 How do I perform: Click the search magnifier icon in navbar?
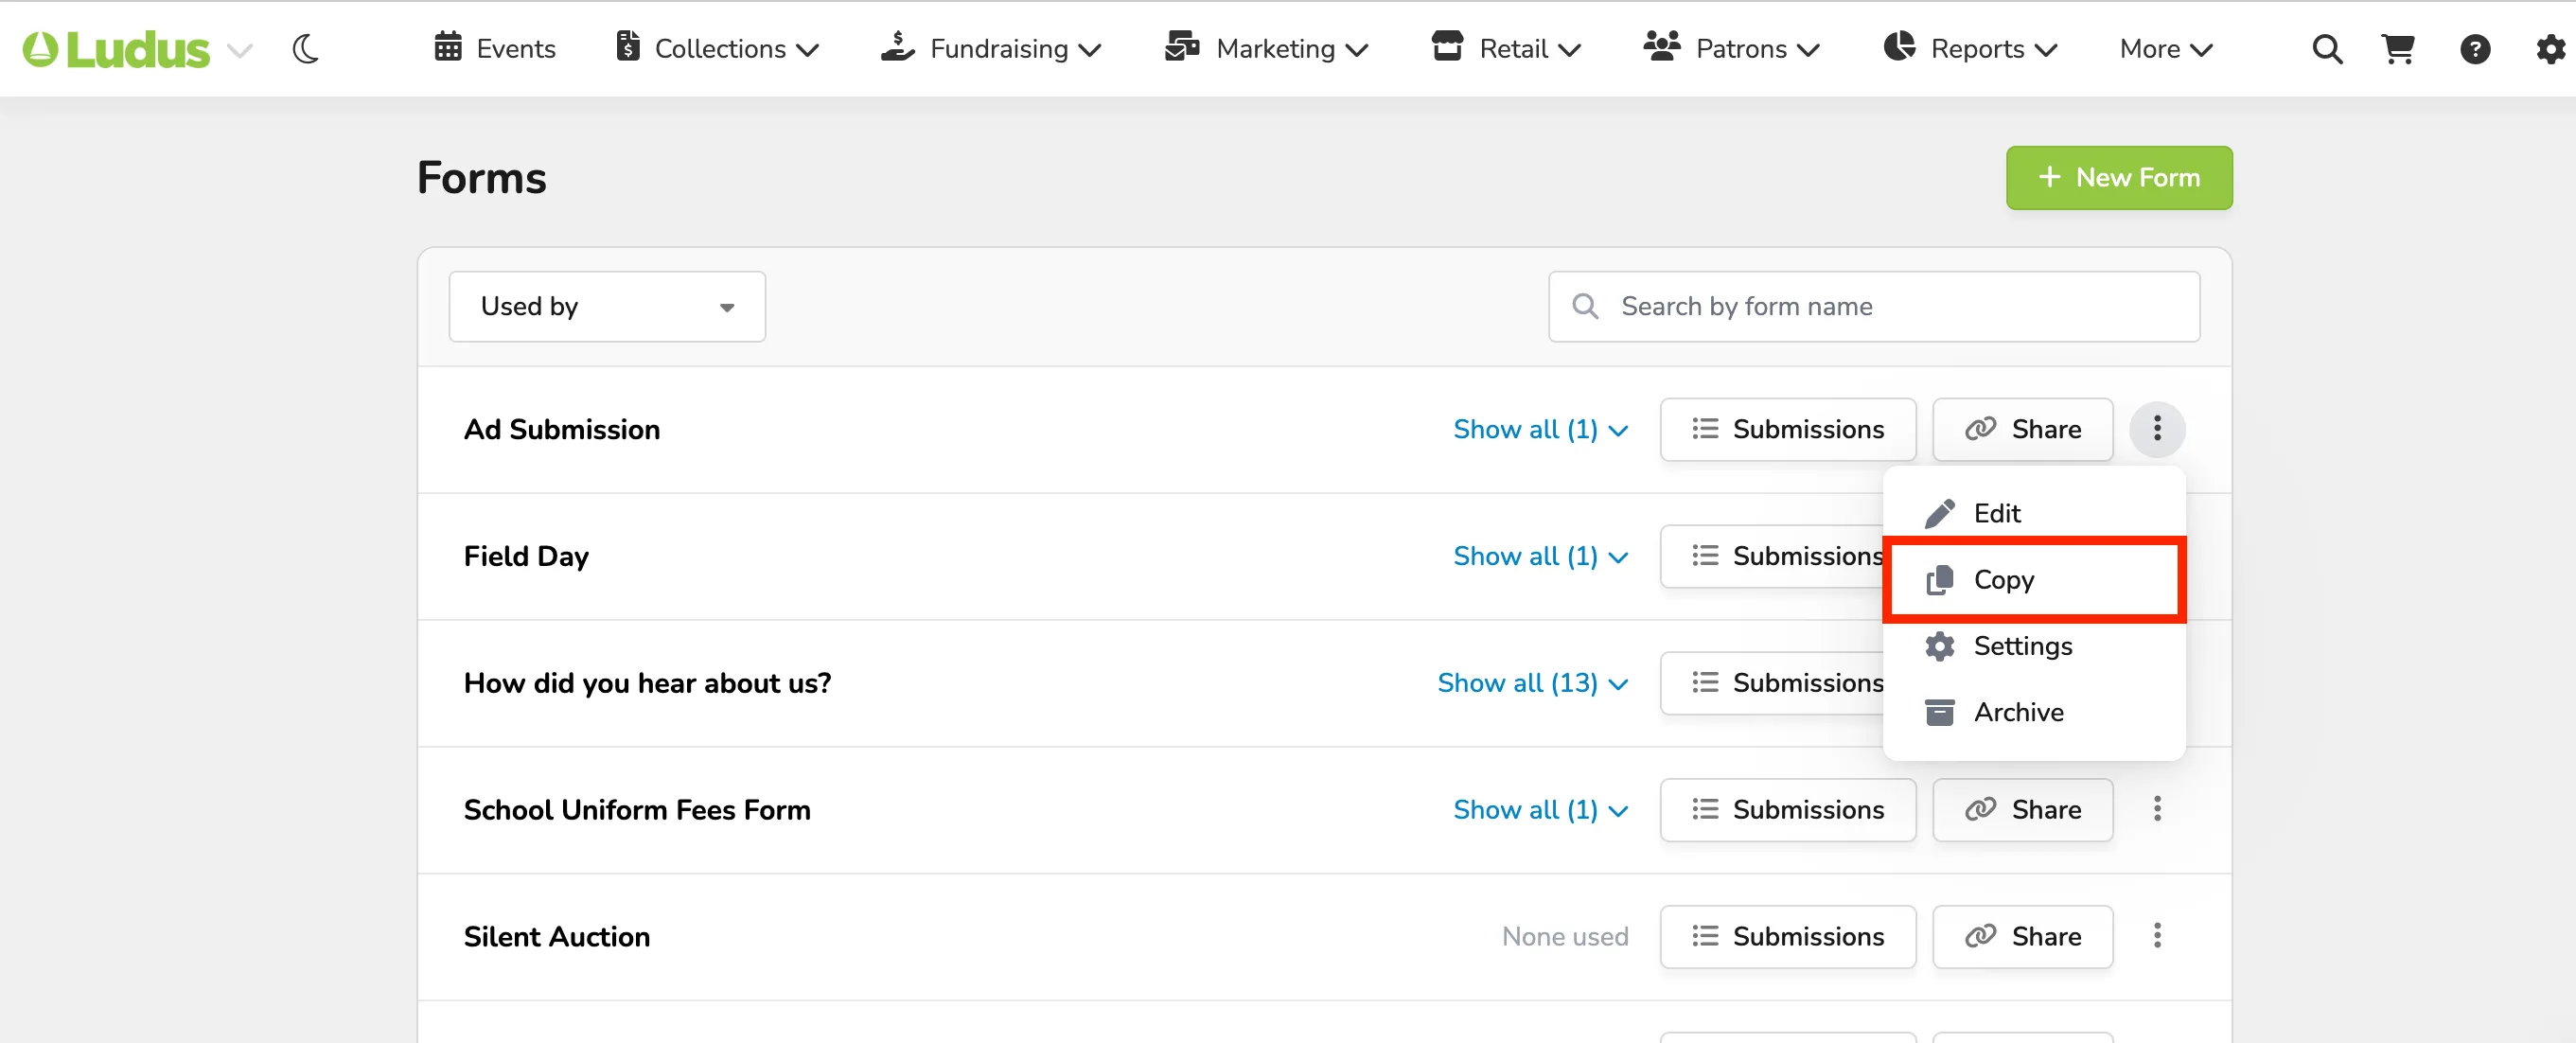pyautogui.click(x=2327, y=49)
